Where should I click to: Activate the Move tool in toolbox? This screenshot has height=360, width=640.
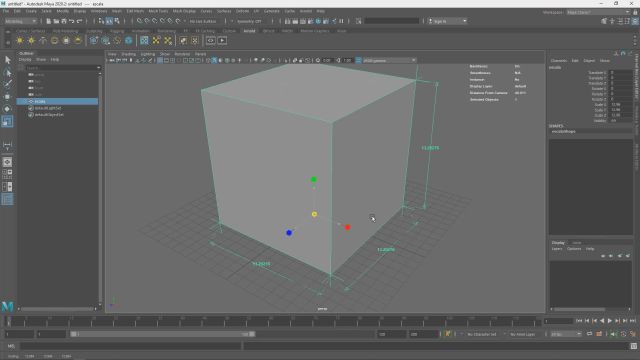[x=7, y=97]
